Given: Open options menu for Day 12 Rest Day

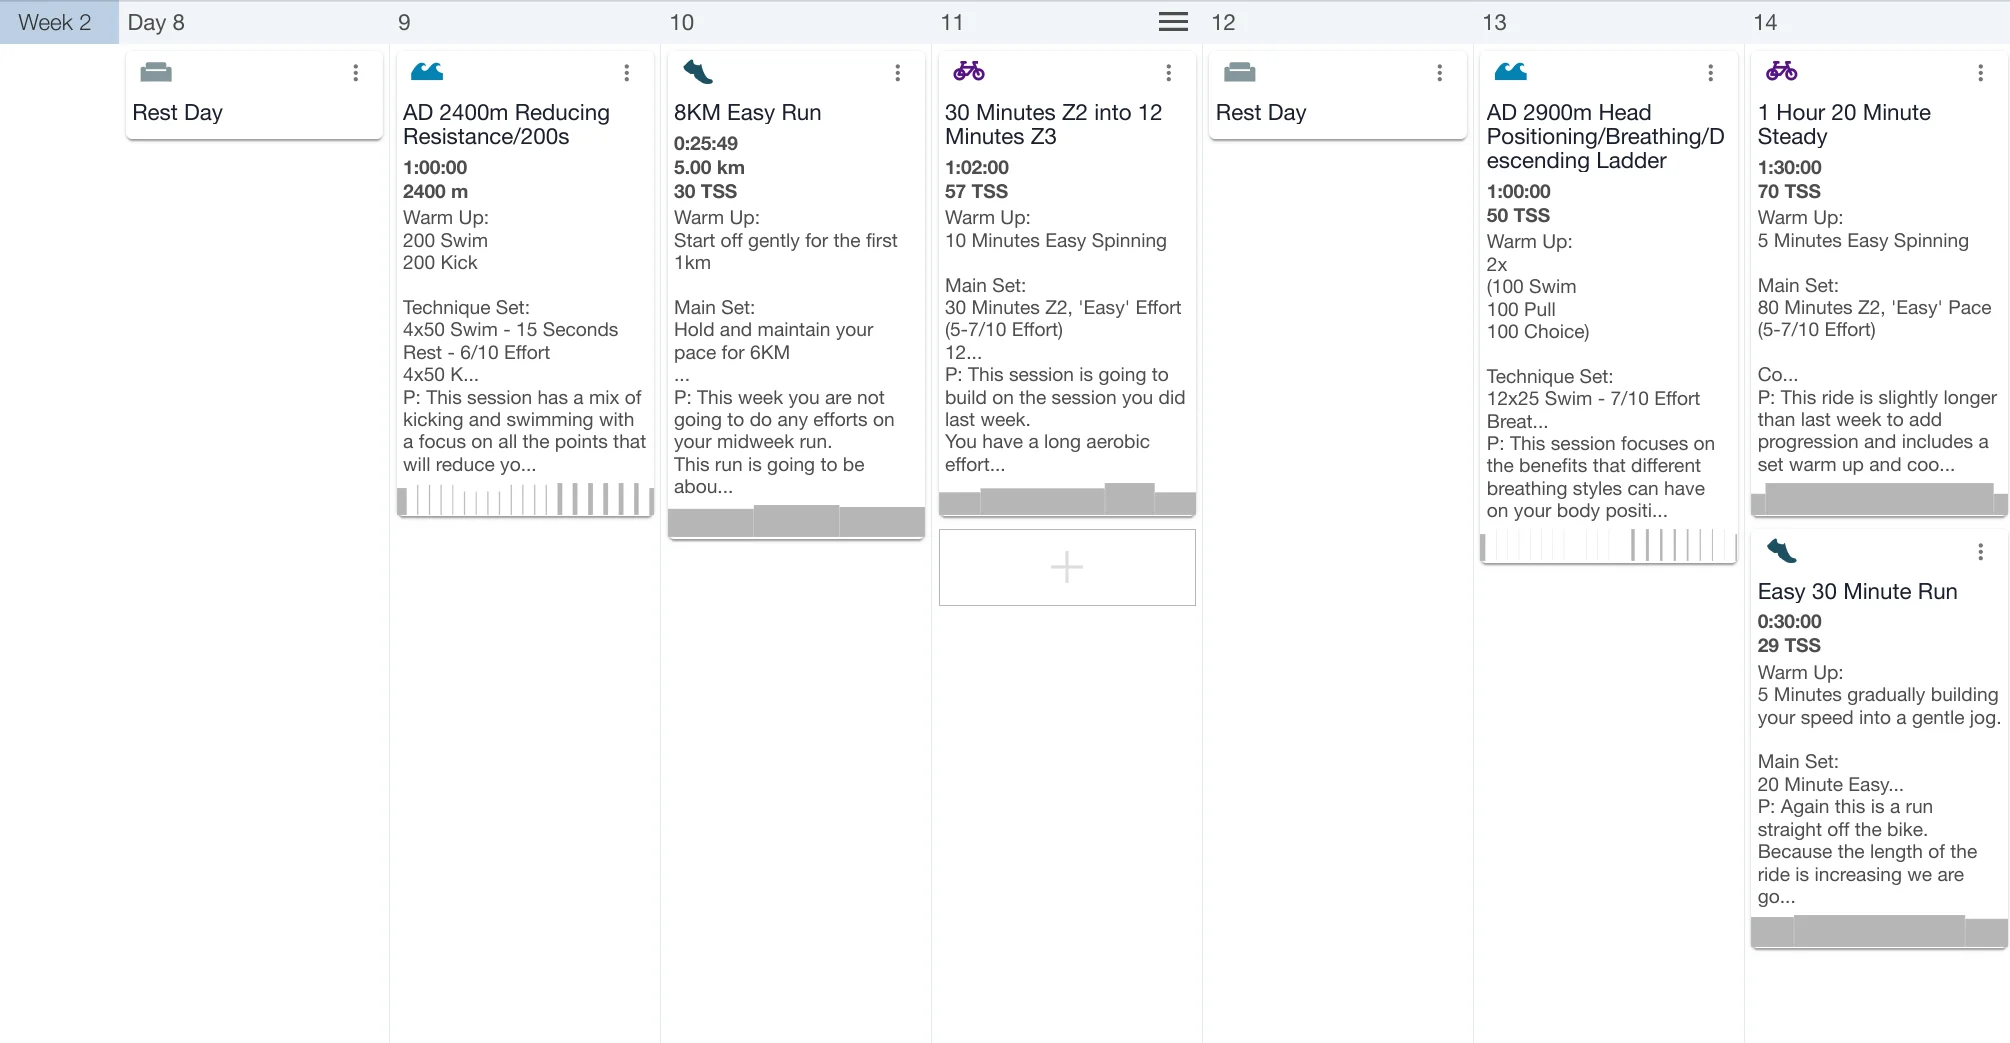Looking at the screenshot, I should pyautogui.click(x=1439, y=73).
